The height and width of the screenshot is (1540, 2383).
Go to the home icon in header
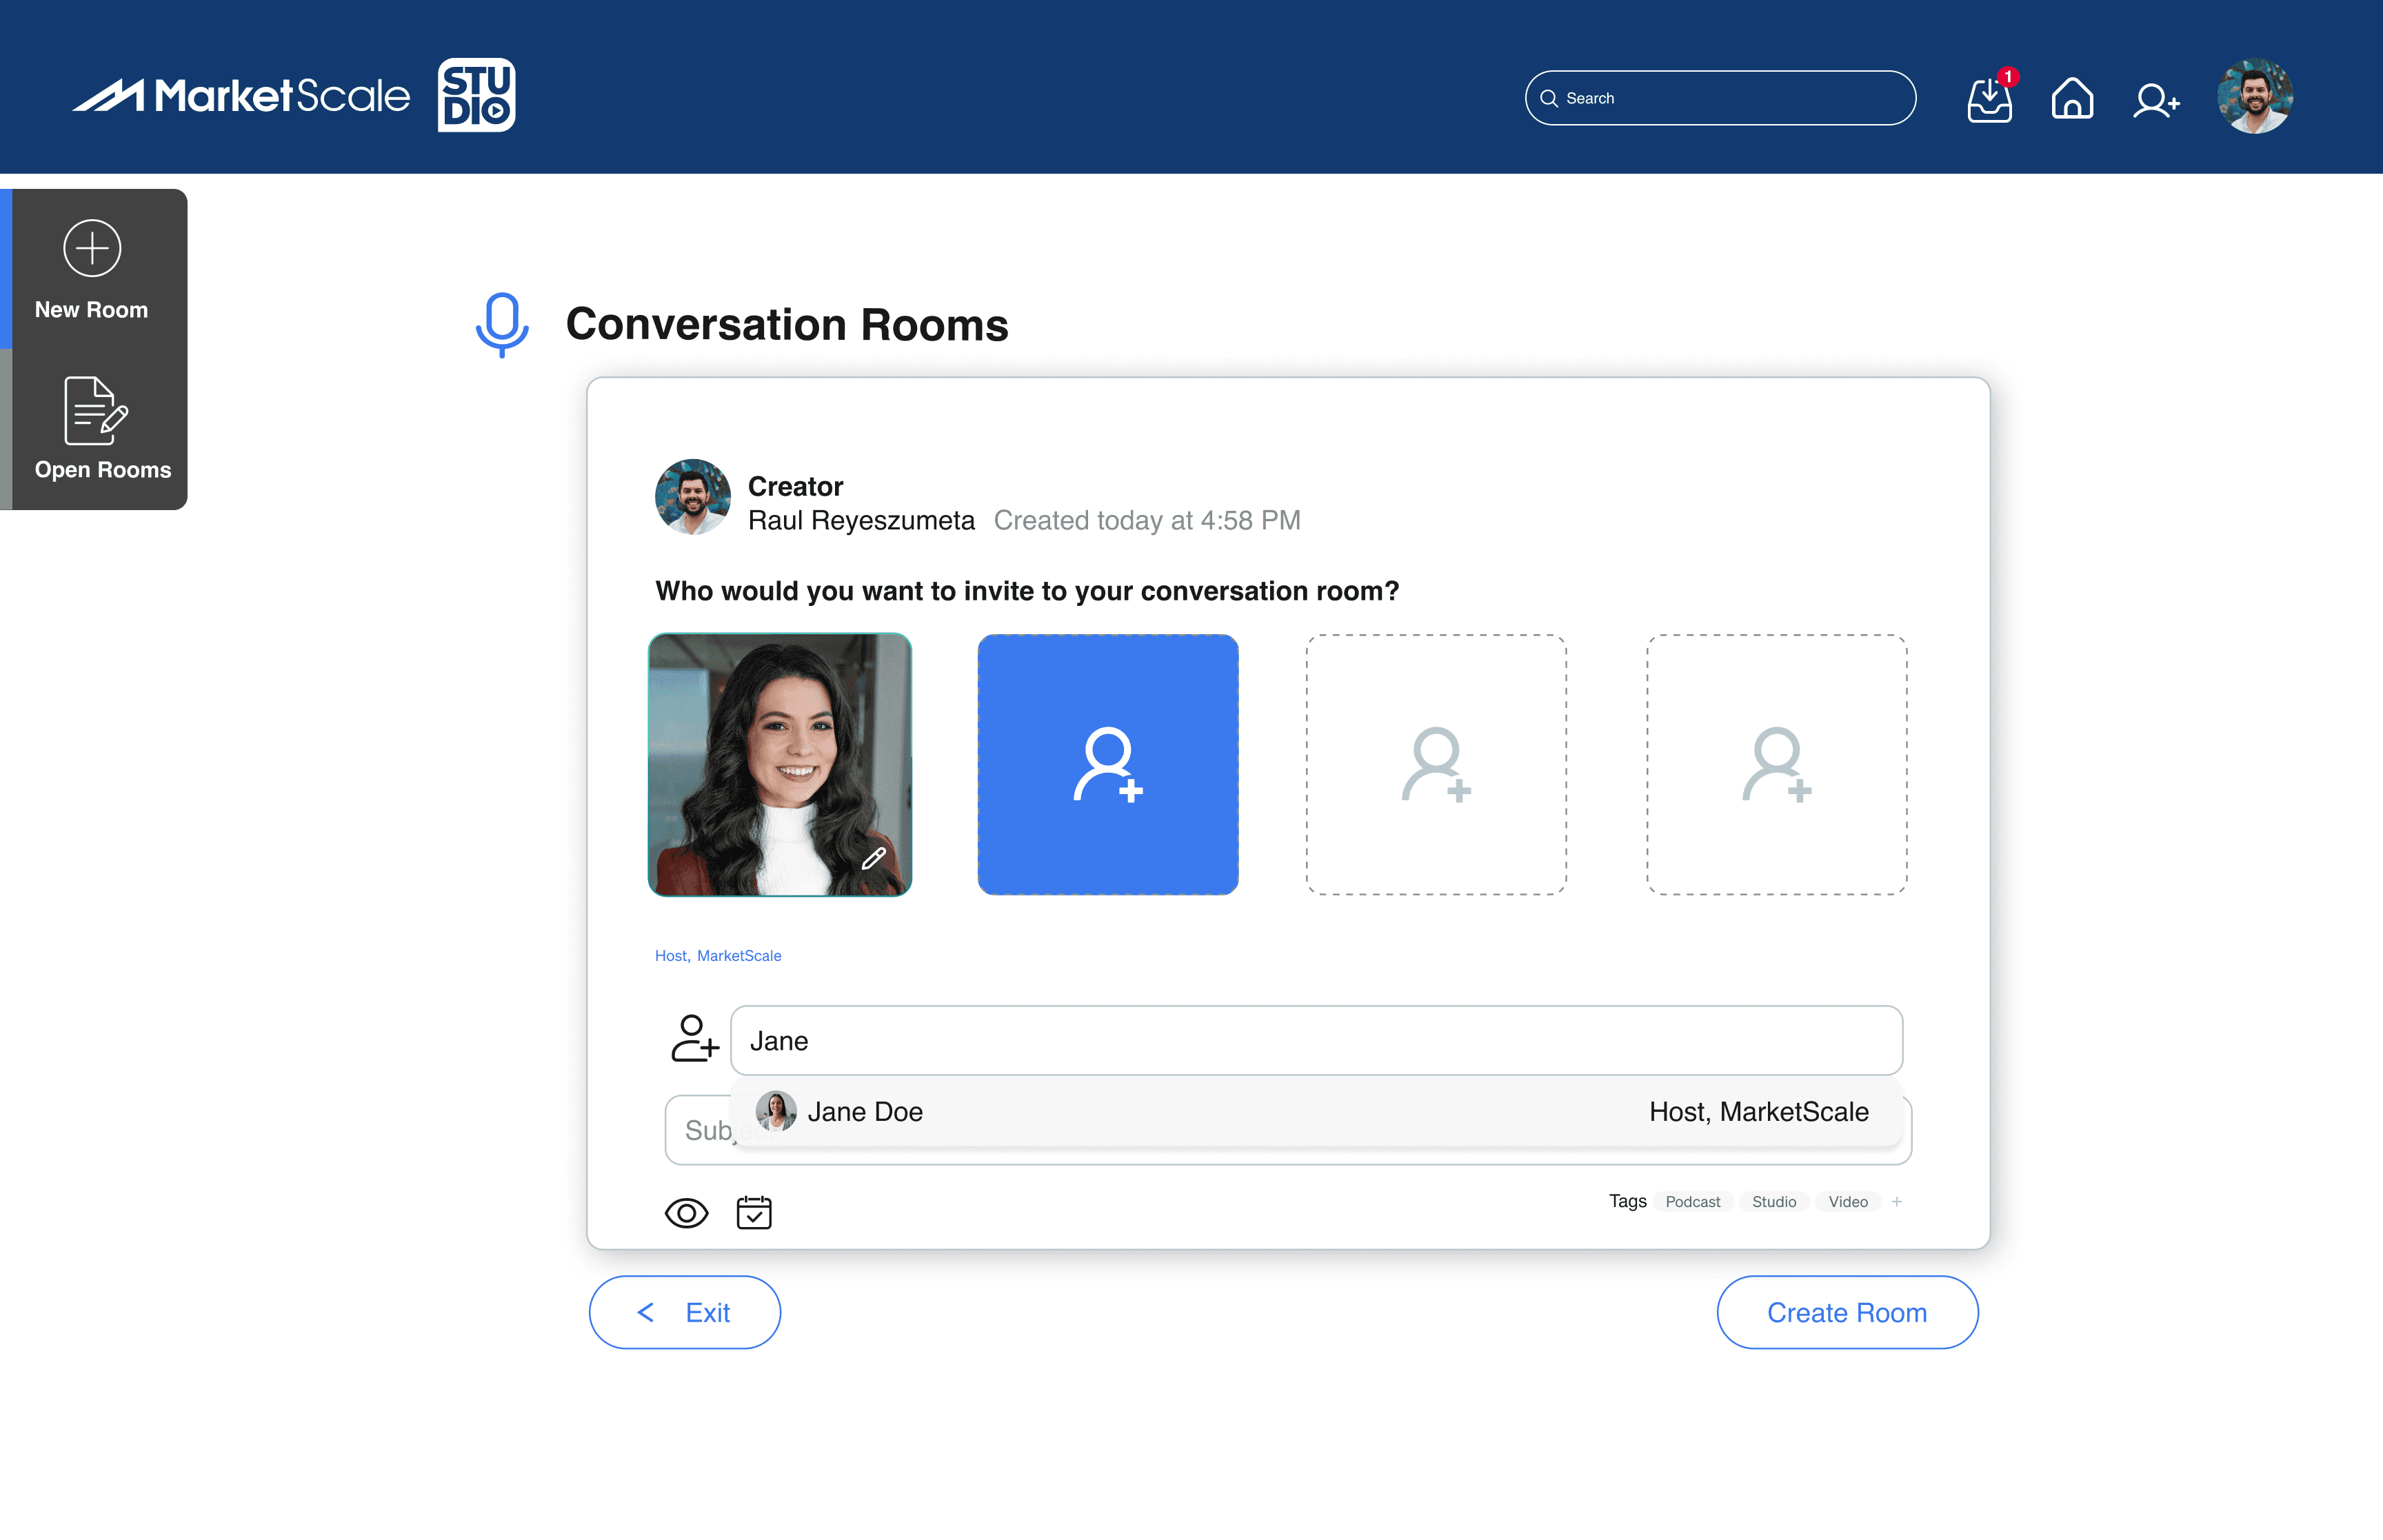(x=2071, y=99)
